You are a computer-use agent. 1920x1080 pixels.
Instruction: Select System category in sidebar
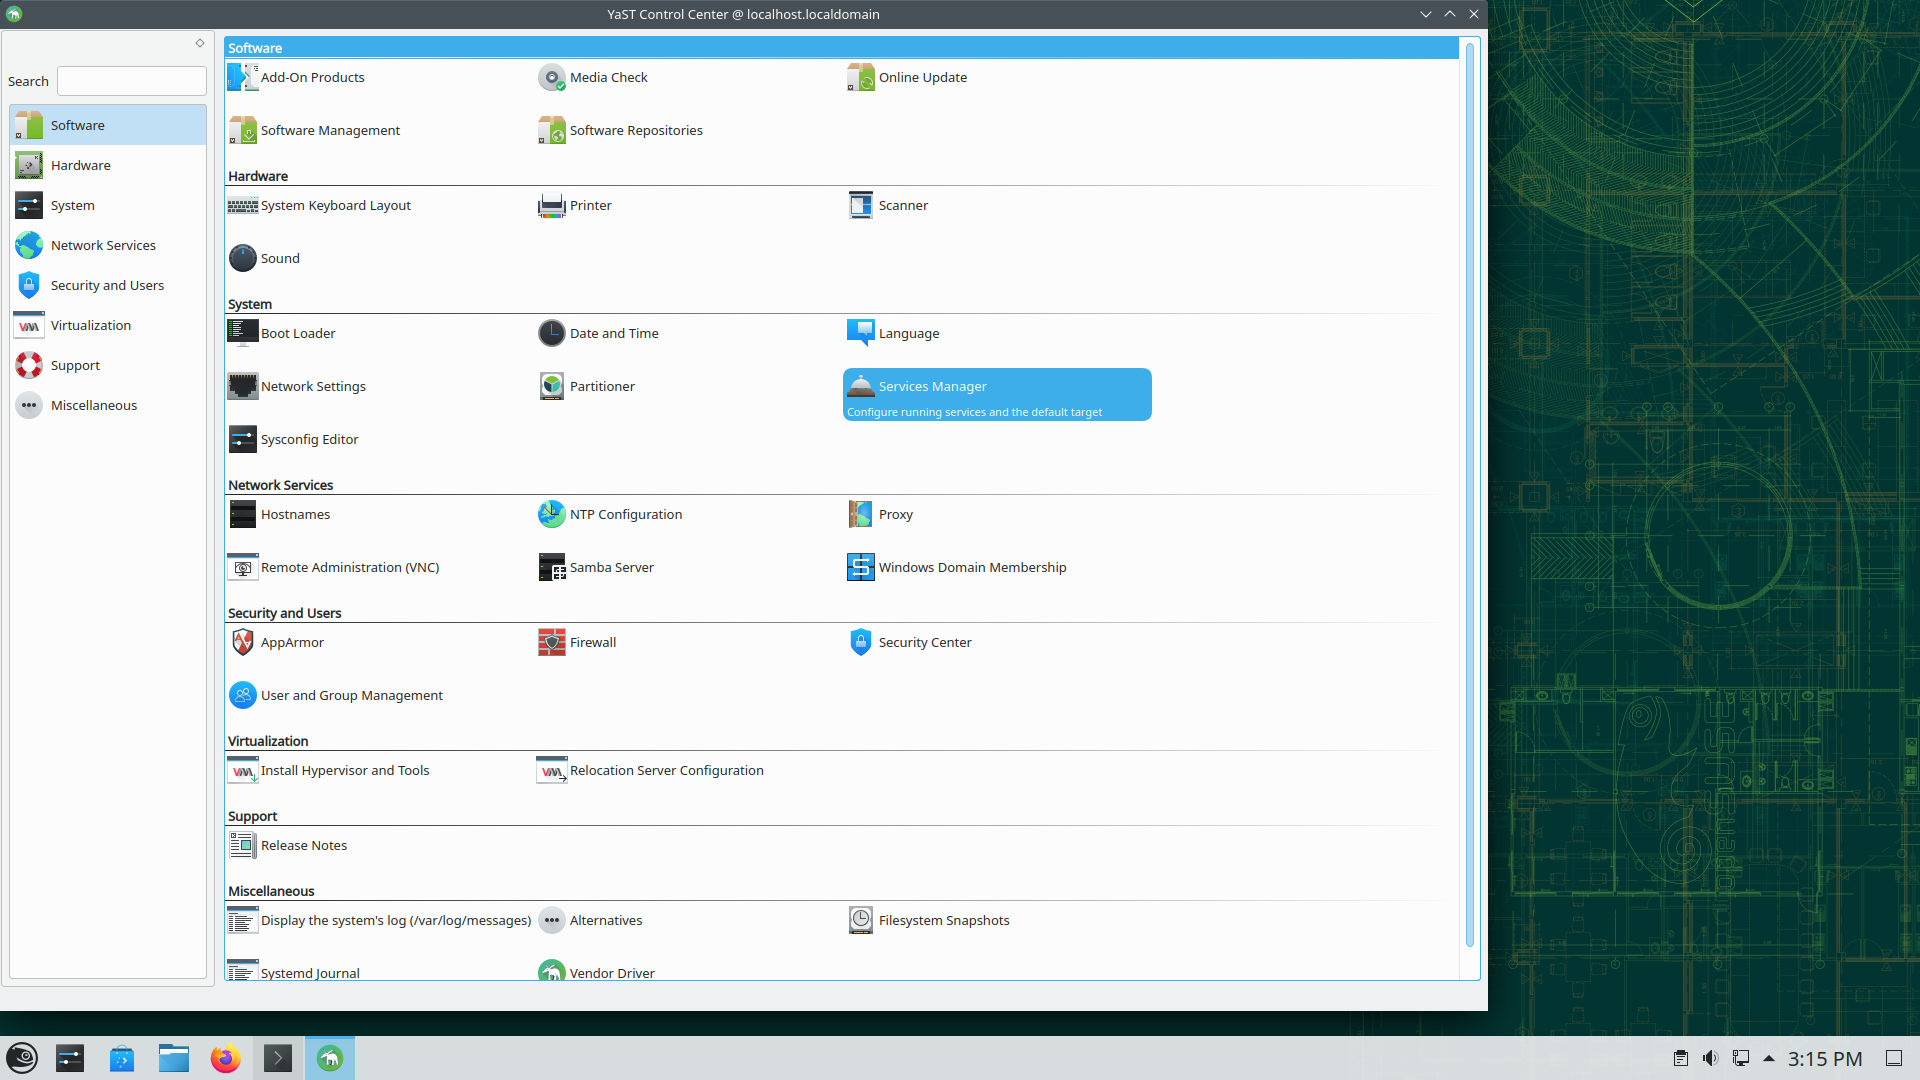[x=108, y=205]
